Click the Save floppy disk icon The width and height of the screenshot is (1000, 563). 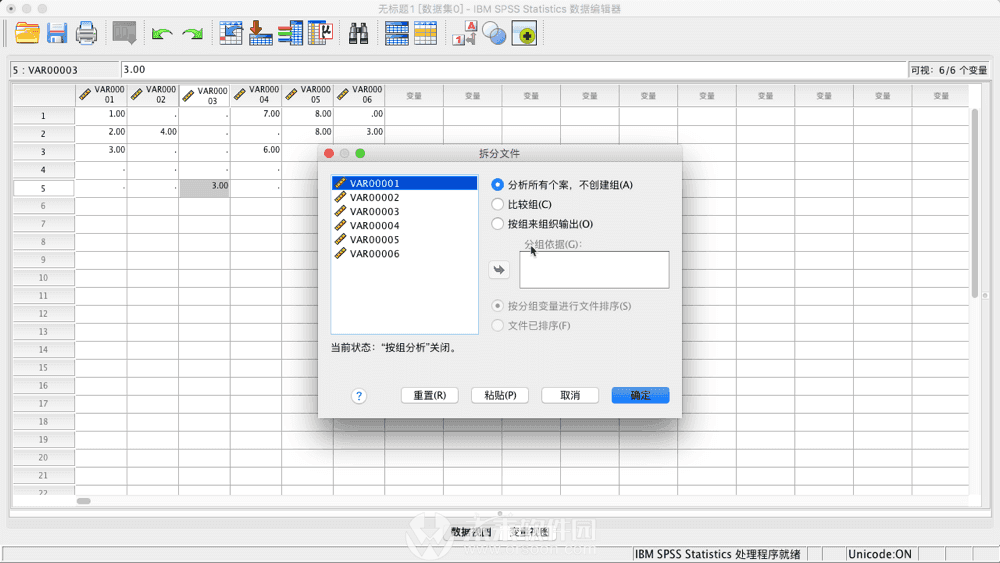[57, 33]
